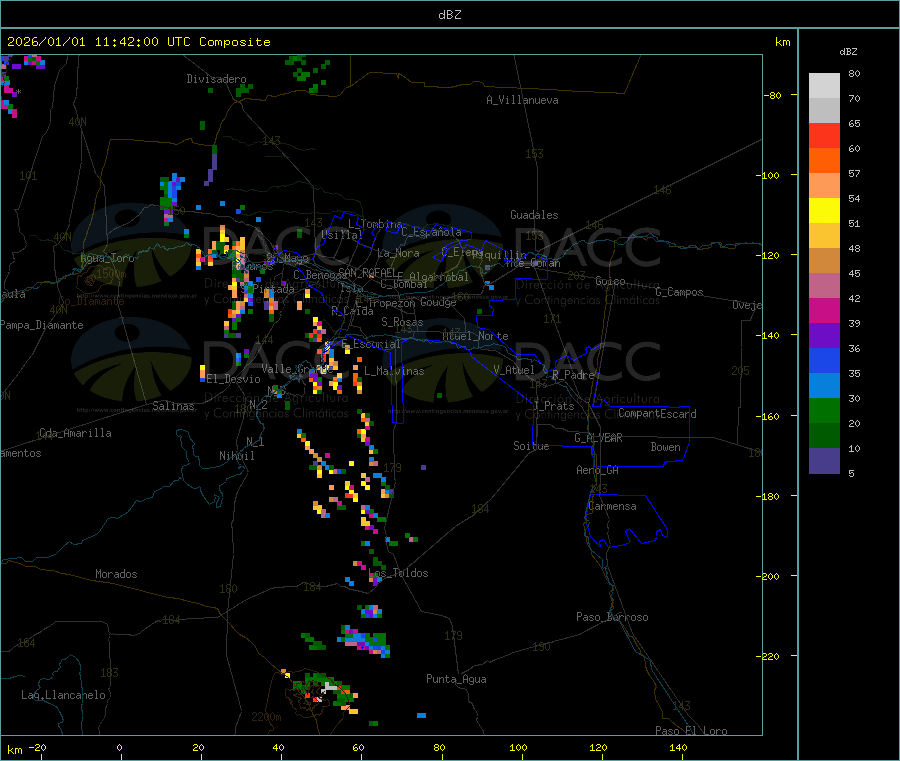Click the magenta 39-42 dBZ legend swatch
This screenshot has width=900, height=761.
coord(824,310)
